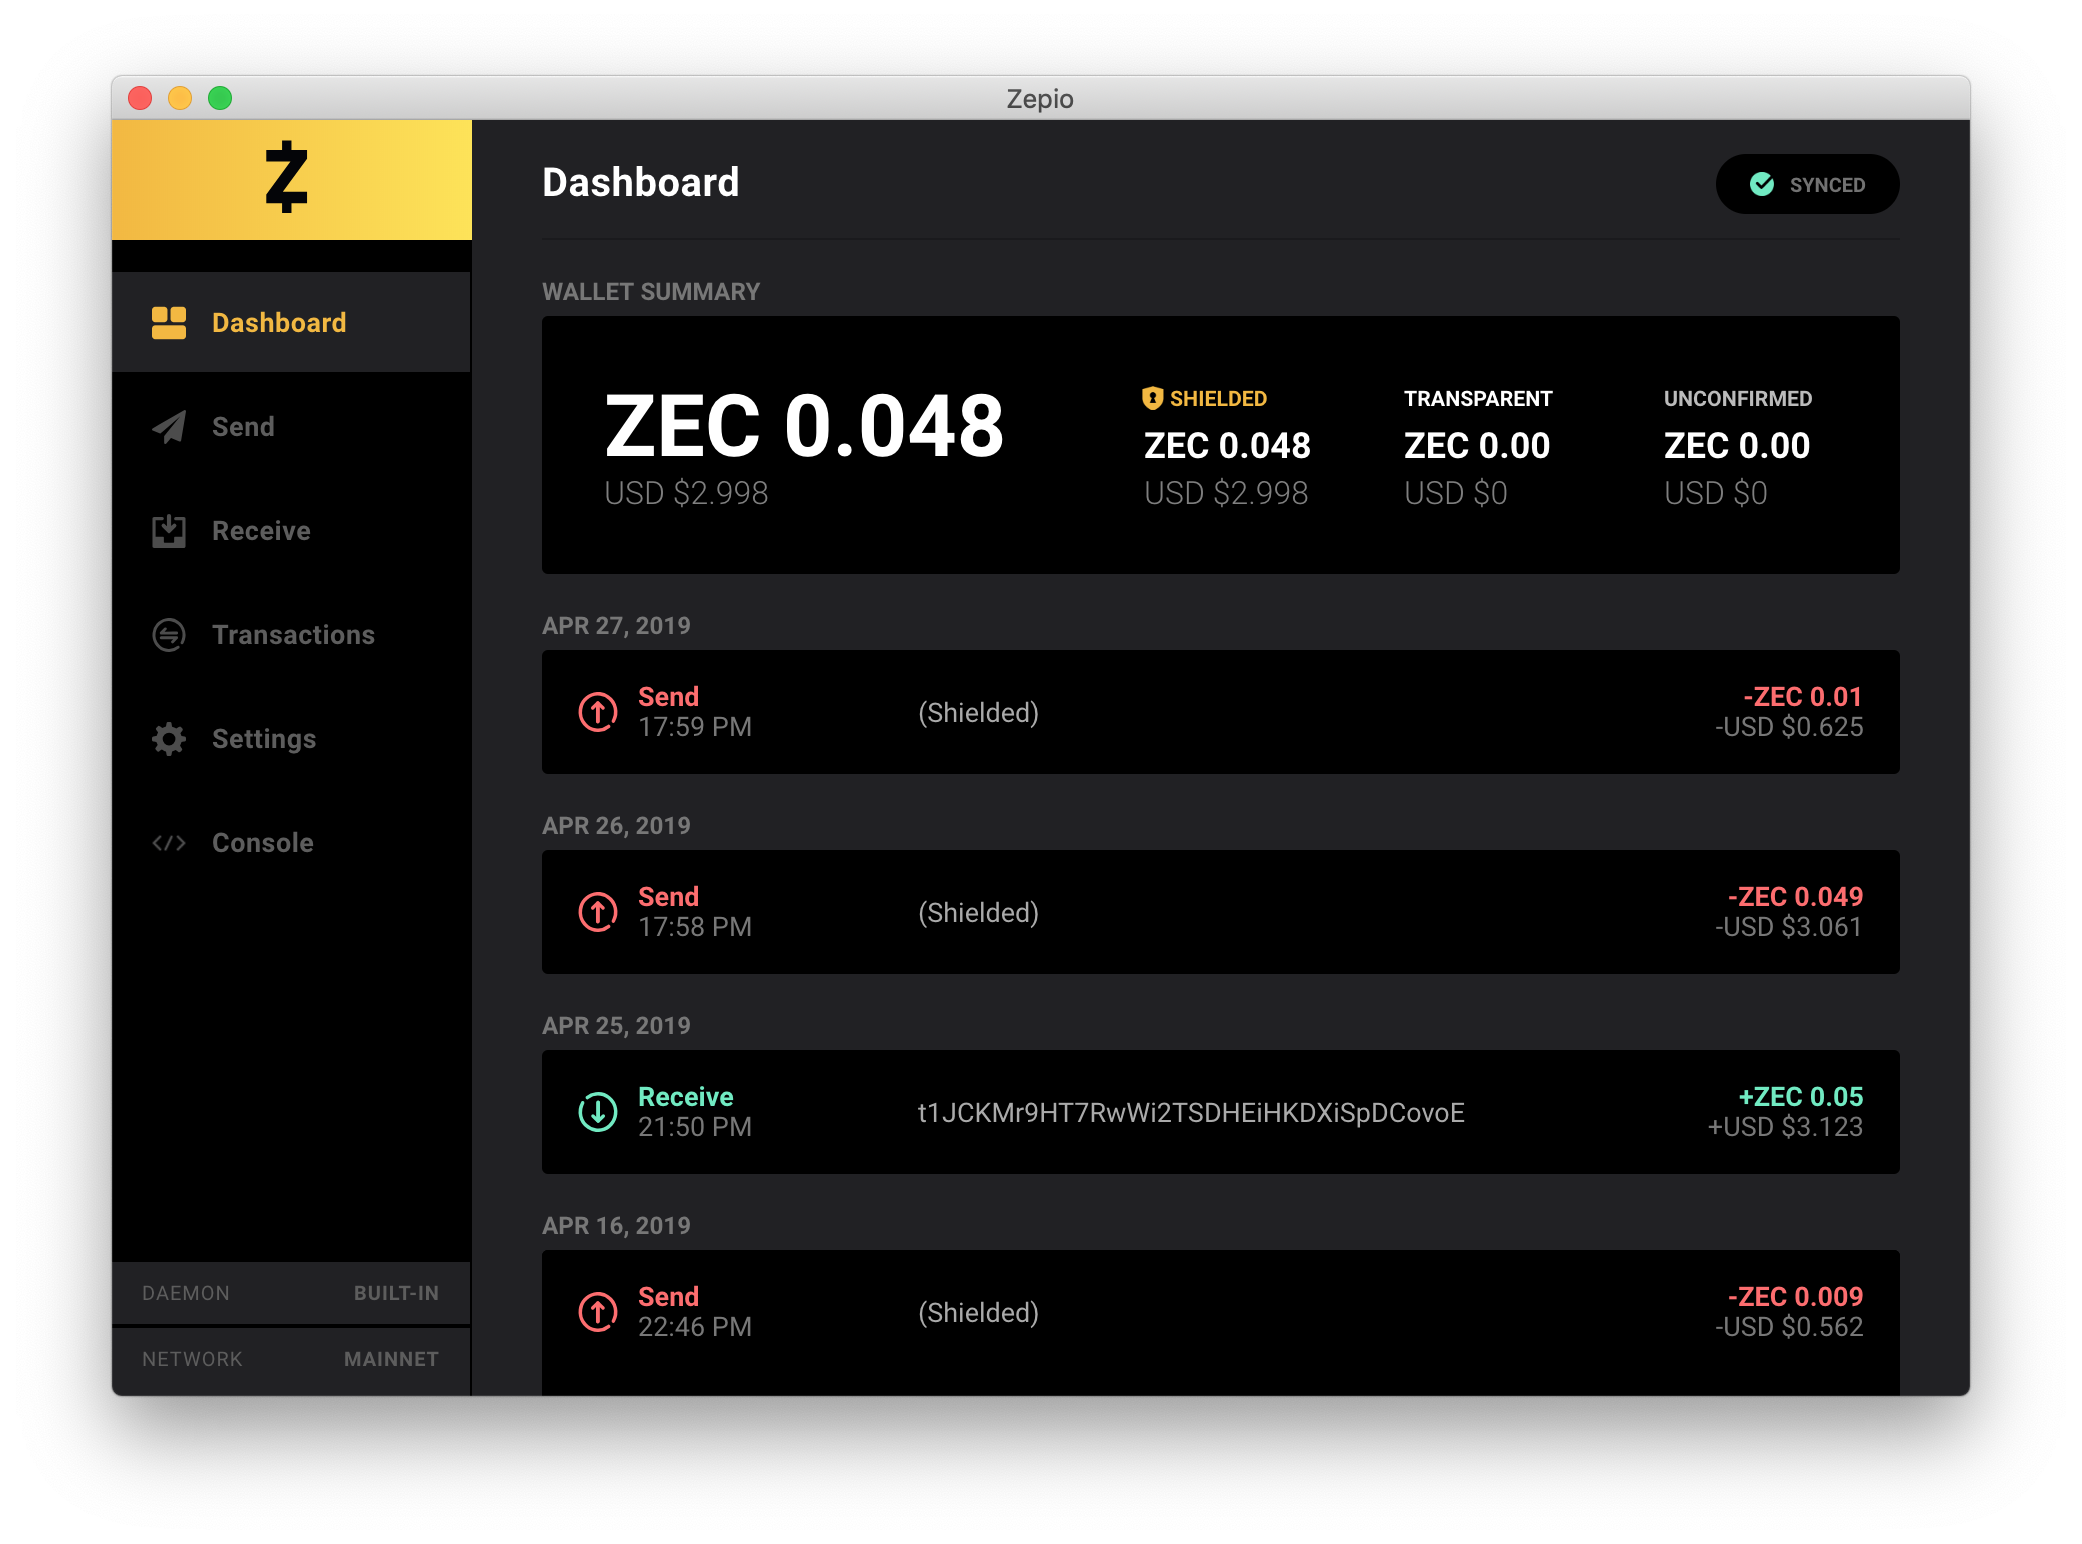Open the Transactions menu item
This screenshot has height=1544, width=2082.
click(x=293, y=635)
